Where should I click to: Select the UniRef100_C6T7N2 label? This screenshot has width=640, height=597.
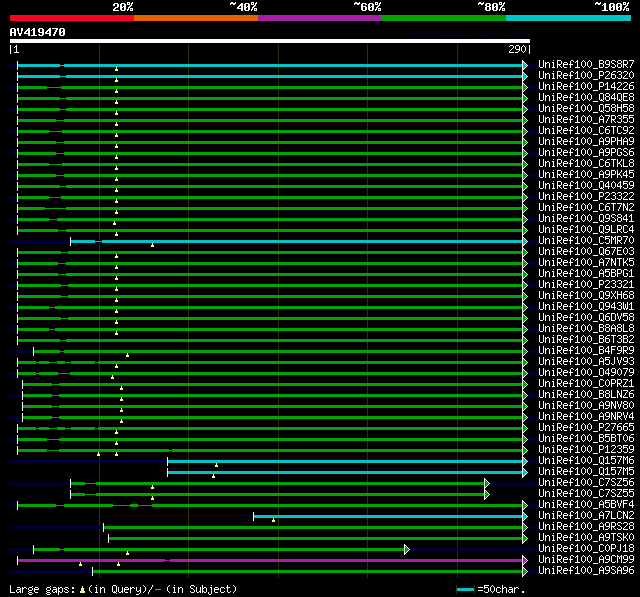(x=586, y=208)
